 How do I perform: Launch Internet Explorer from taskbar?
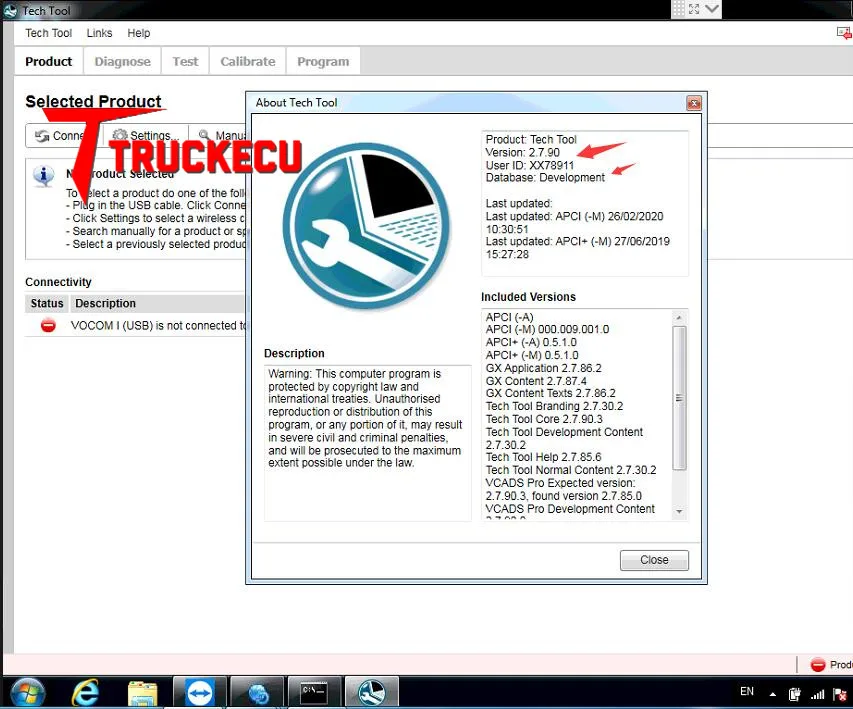(x=85, y=693)
